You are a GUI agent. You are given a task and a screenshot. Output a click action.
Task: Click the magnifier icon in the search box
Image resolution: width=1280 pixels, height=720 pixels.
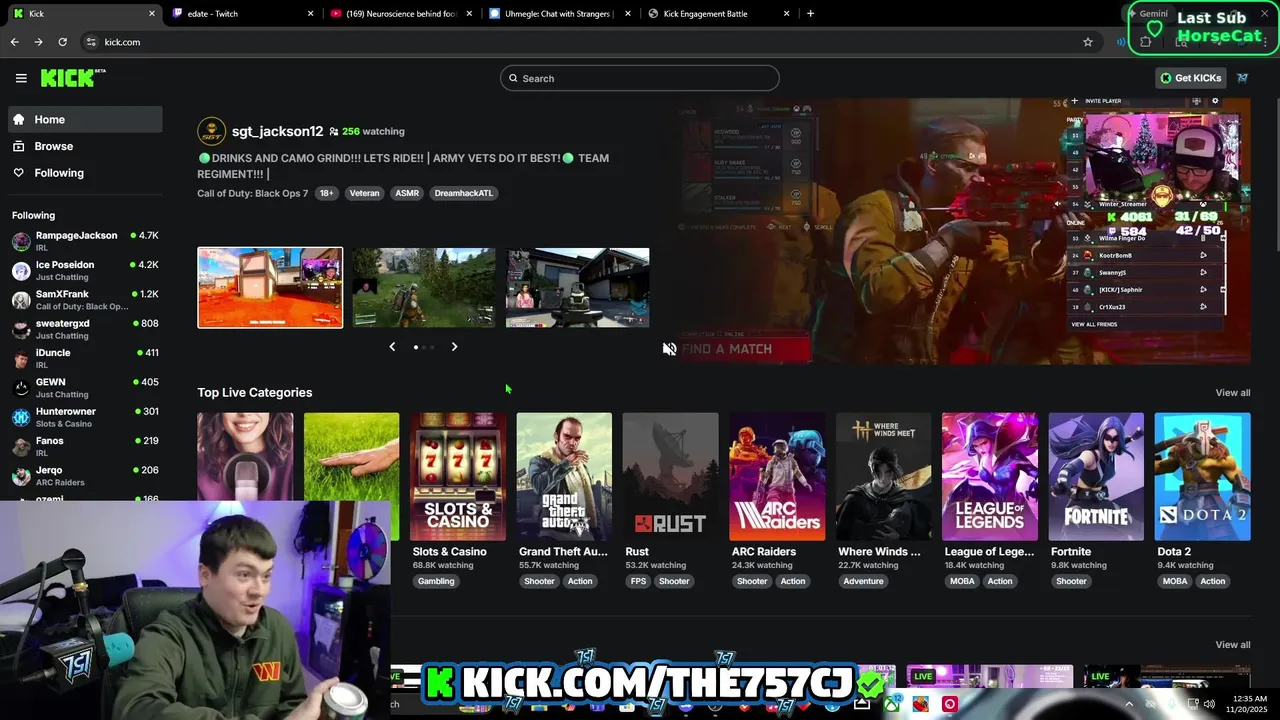514,78
